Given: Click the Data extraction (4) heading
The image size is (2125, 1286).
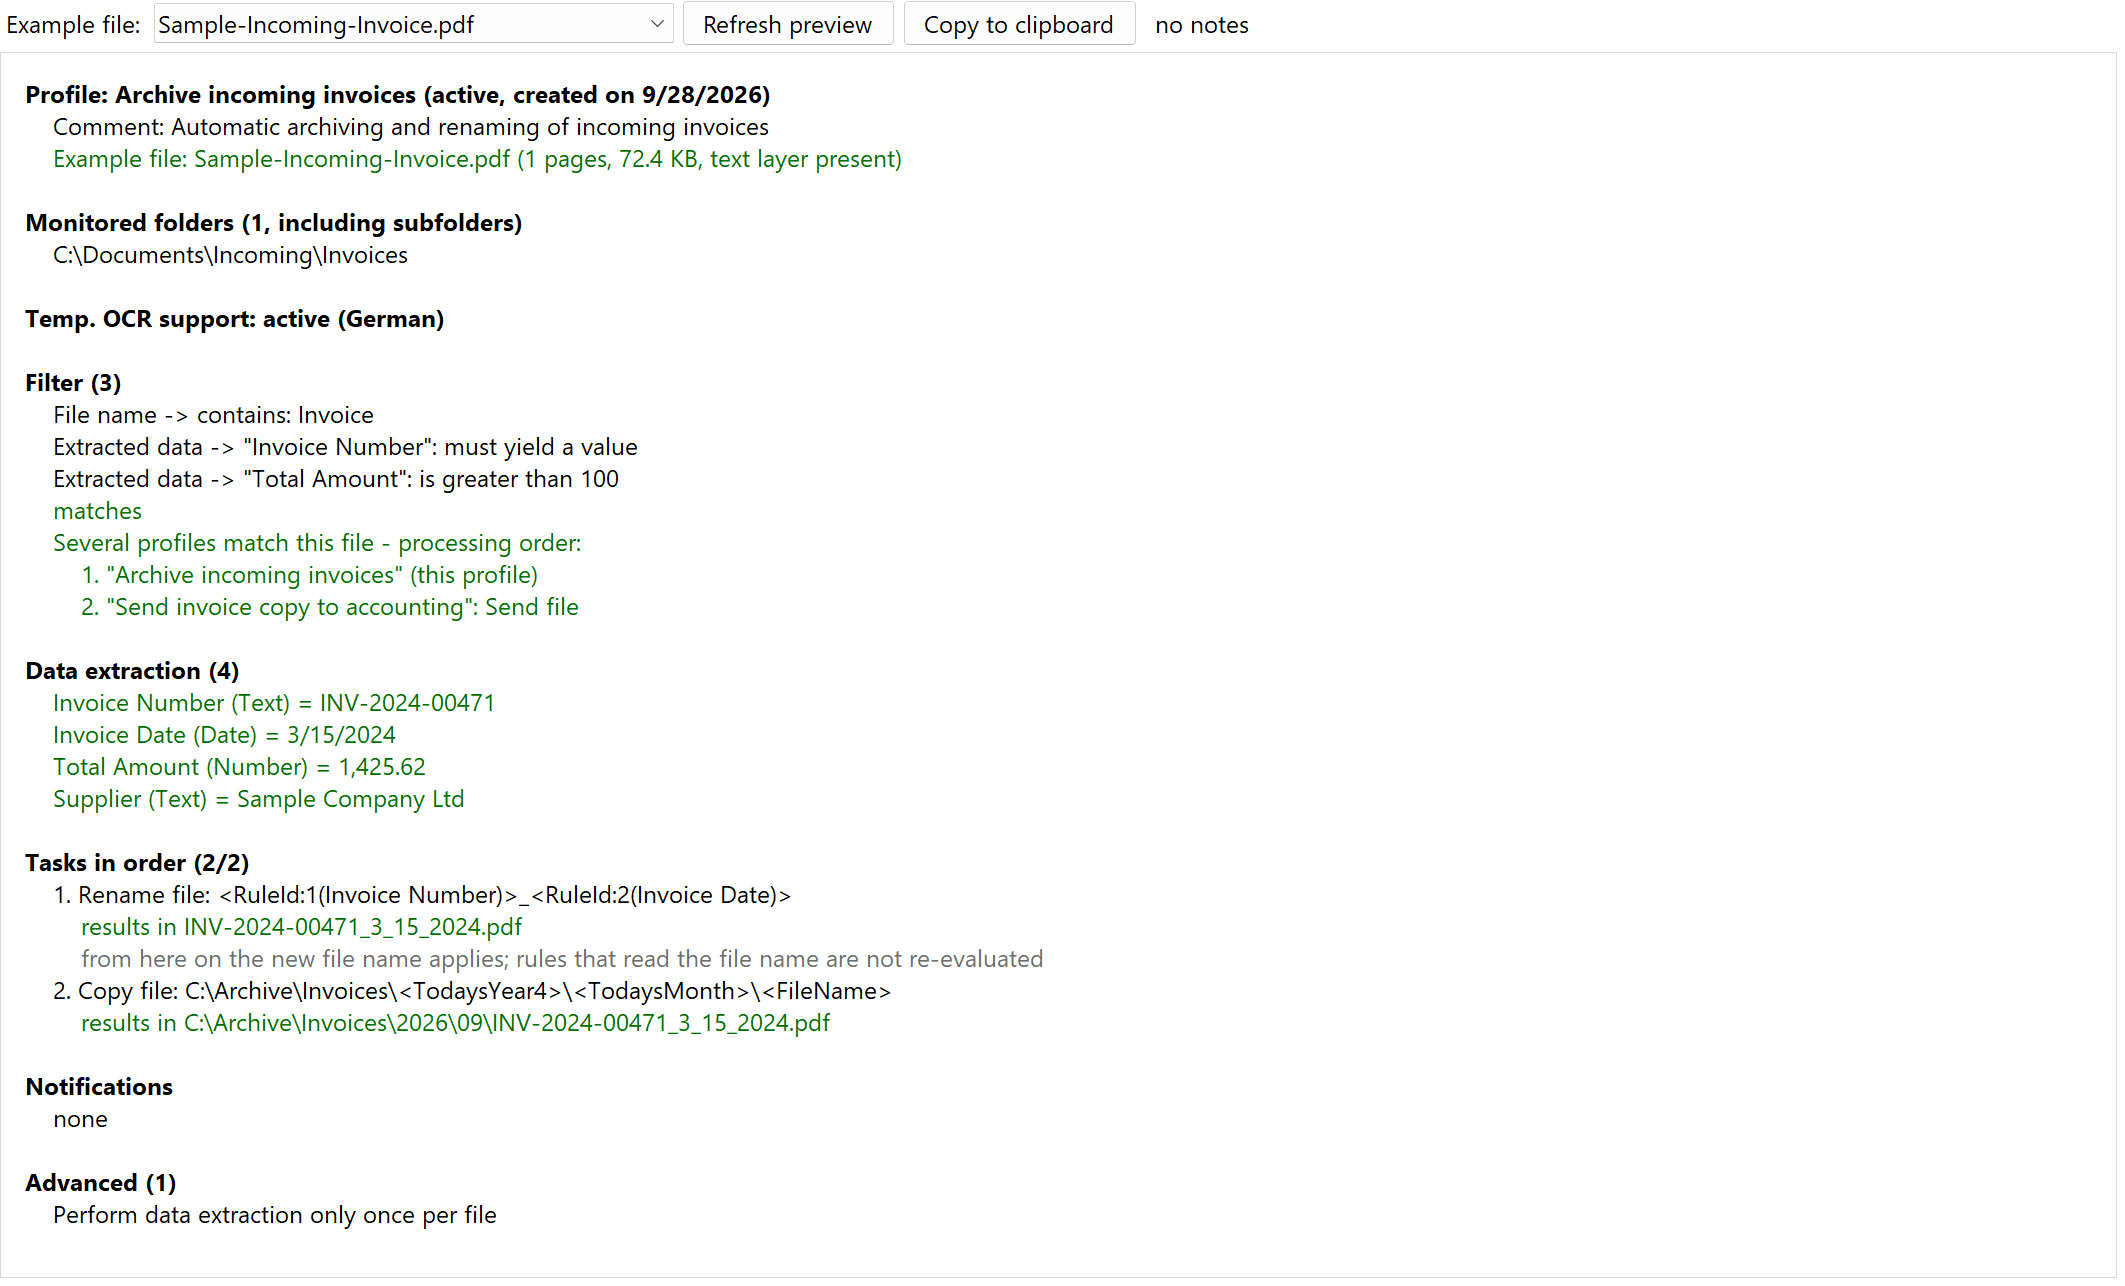Looking at the screenshot, I should point(132,671).
